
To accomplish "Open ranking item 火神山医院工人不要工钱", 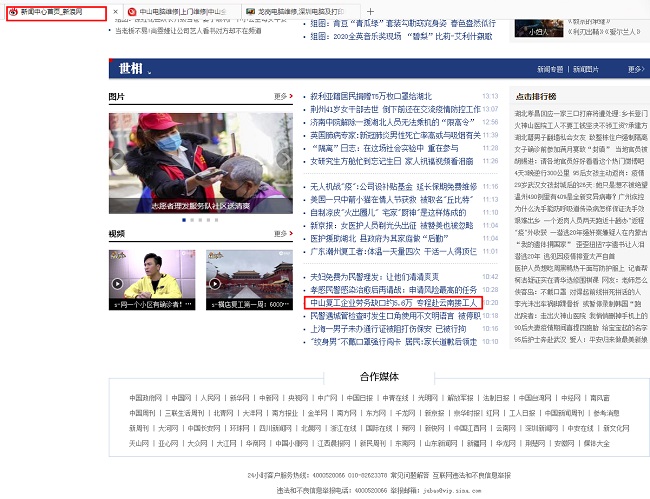I will pyautogui.click(x=580, y=125).
